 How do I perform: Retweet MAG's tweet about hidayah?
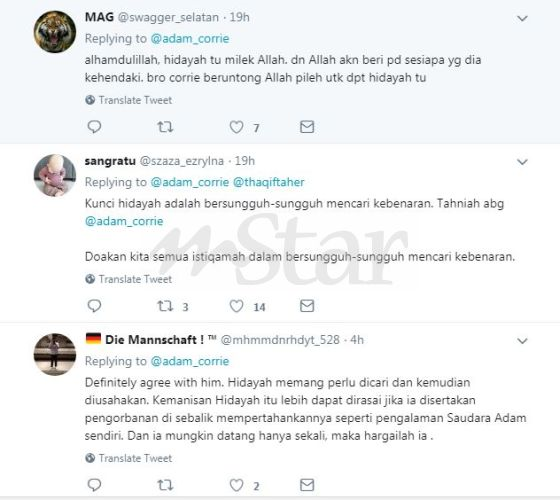coord(165,127)
